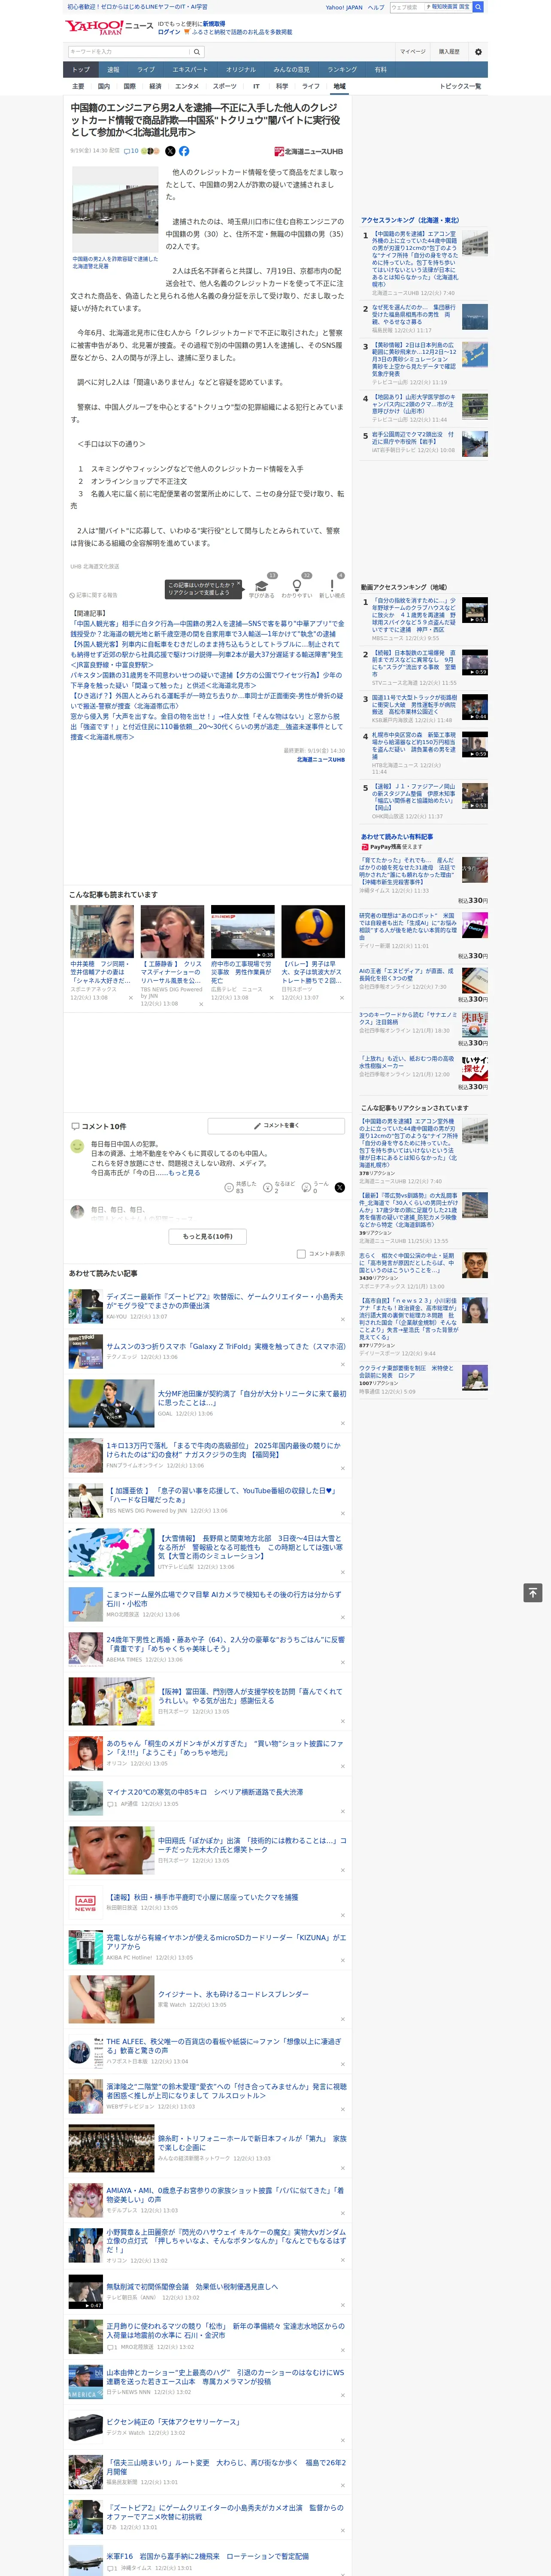The image size is (551, 2576).
Task: Open トピックス一覧 link
Action: tap(460, 87)
